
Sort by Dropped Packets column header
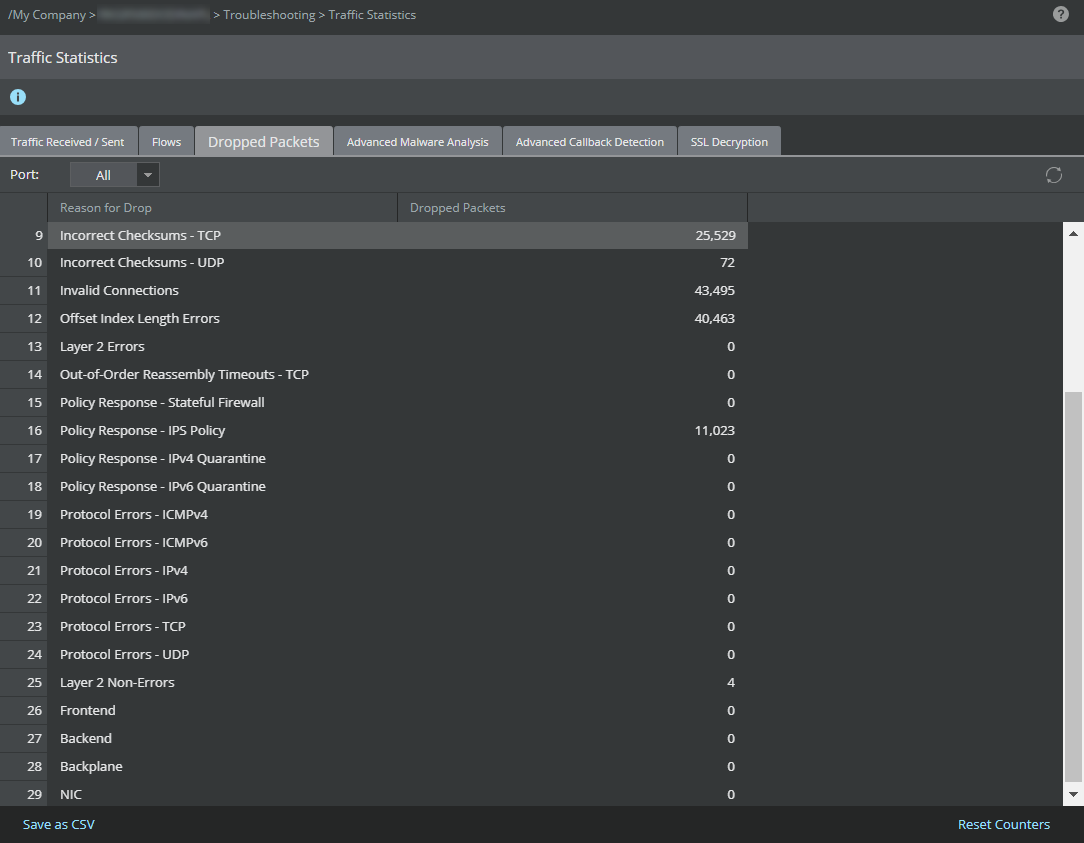[x=572, y=207]
